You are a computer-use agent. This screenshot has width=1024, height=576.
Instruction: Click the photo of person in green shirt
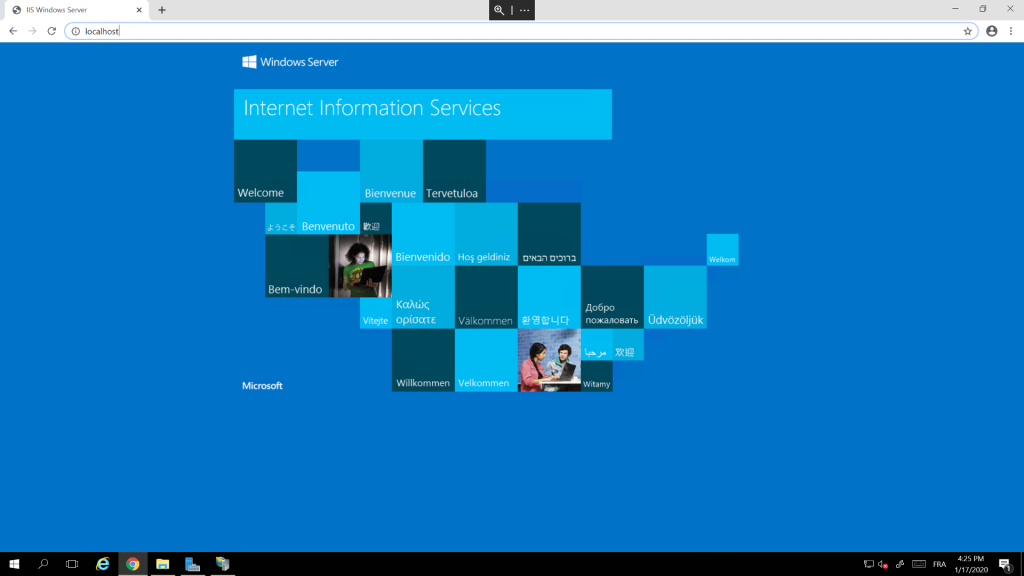point(360,266)
